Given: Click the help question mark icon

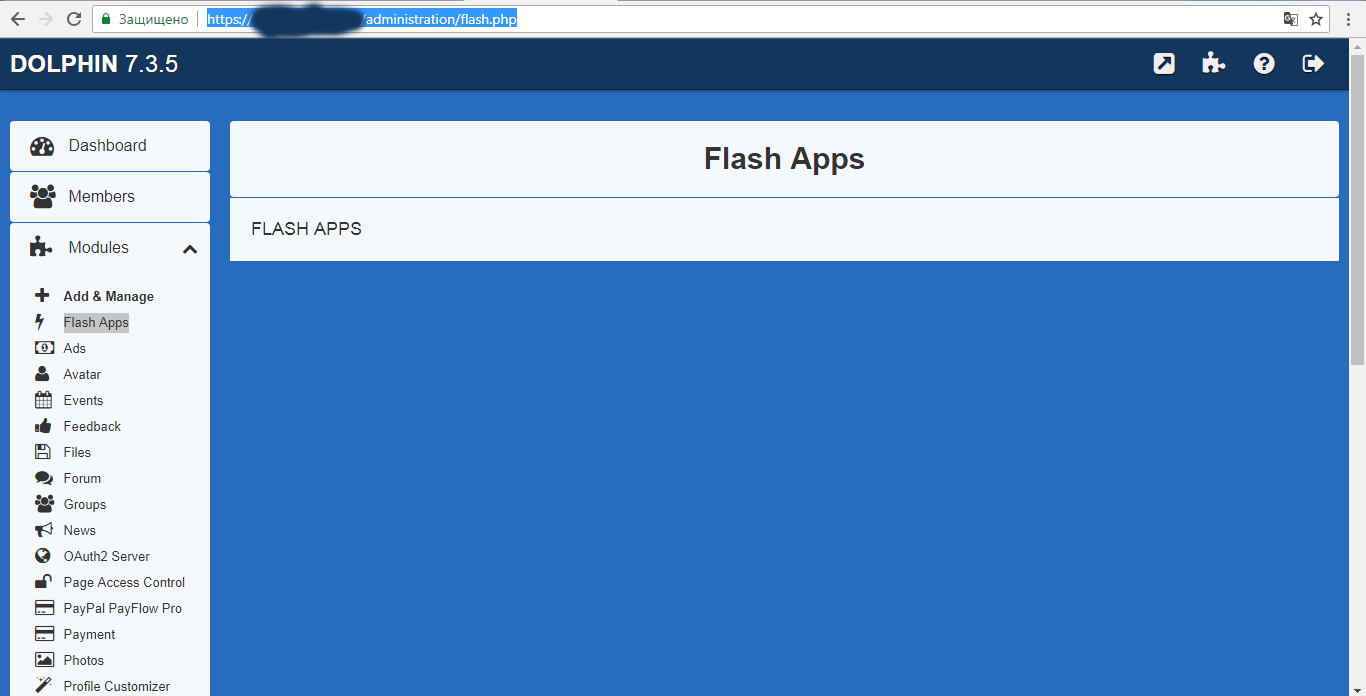Looking at the screenshot, I should click(x=1264, y=64).
